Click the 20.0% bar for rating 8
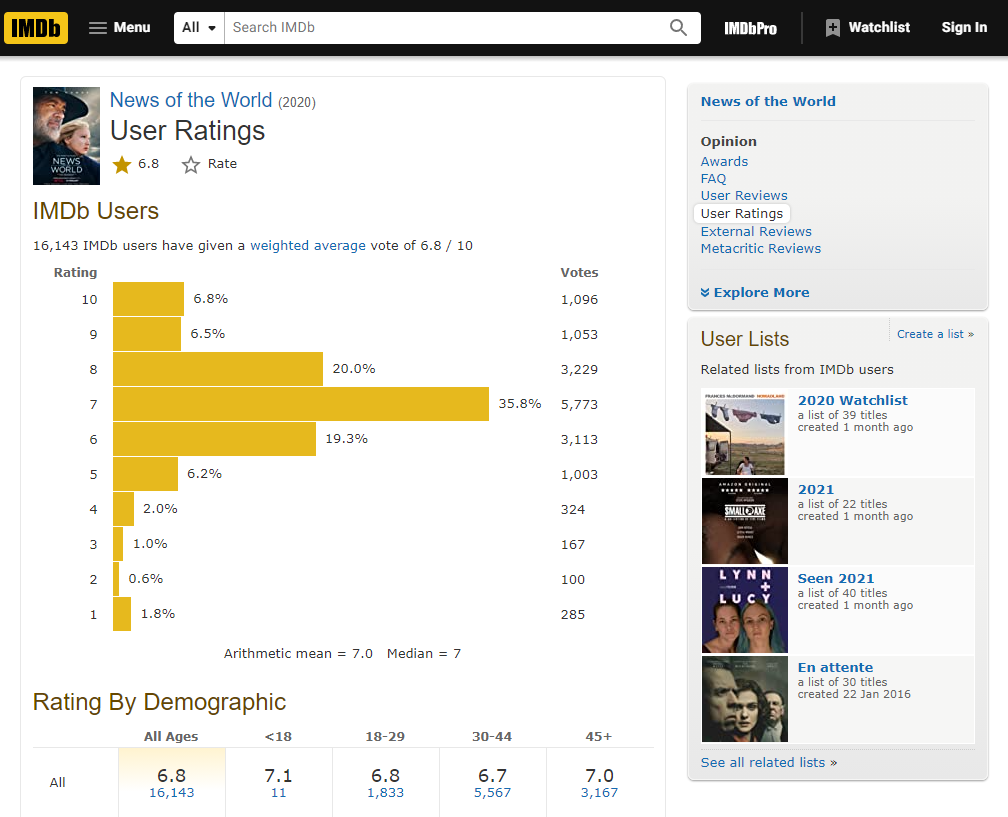Viewport: 1008px width, 817px height. coord(218,369)
